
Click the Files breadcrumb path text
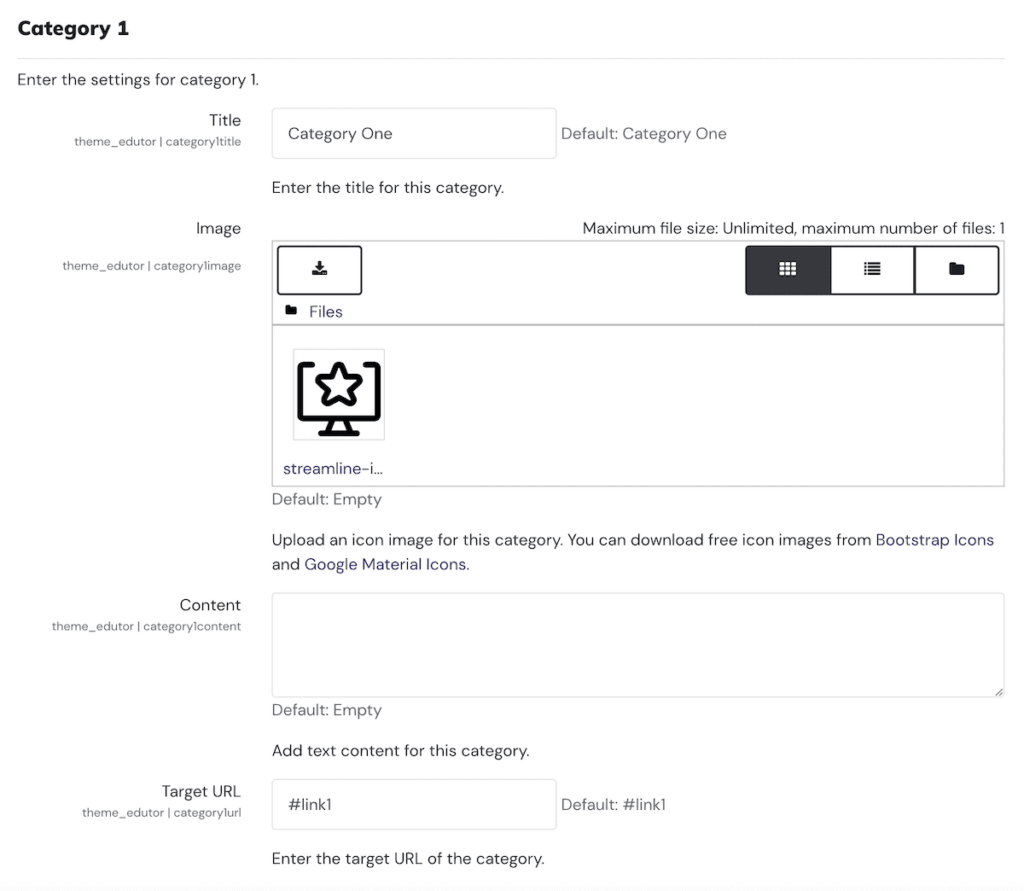pyautogui.click(x=326, y=312)
